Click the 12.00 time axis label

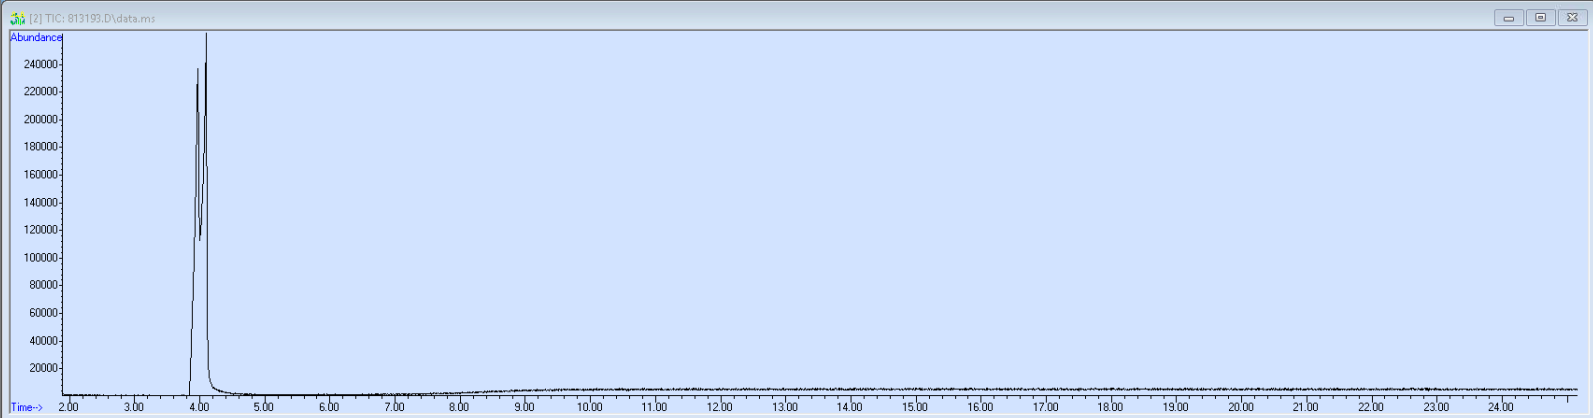point(719,407)
